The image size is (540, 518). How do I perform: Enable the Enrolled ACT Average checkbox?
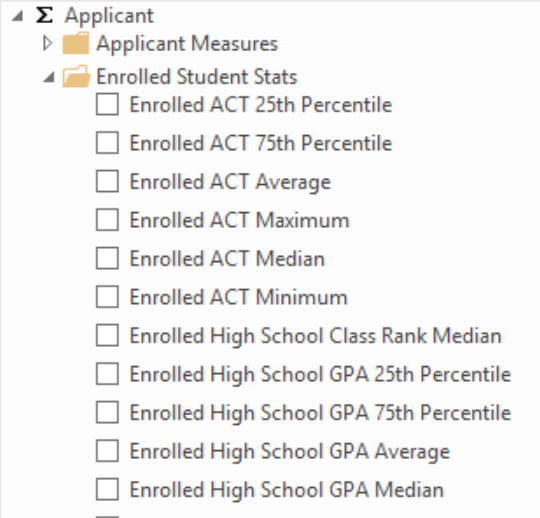(107, 181)
